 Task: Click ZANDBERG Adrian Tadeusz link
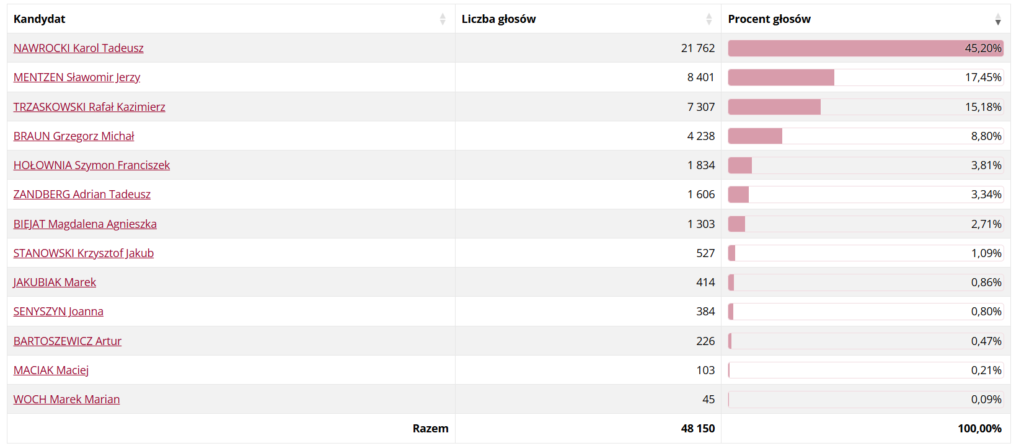pyautogui.click(x=82, y=194)
